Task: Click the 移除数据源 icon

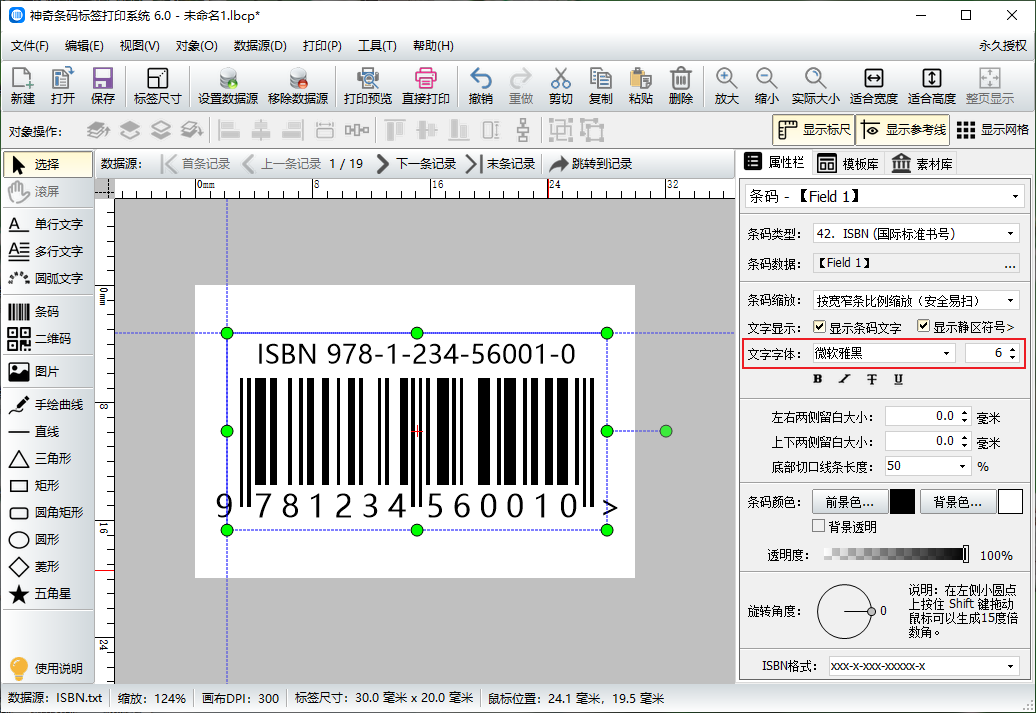Action: [x=298, y=86]
